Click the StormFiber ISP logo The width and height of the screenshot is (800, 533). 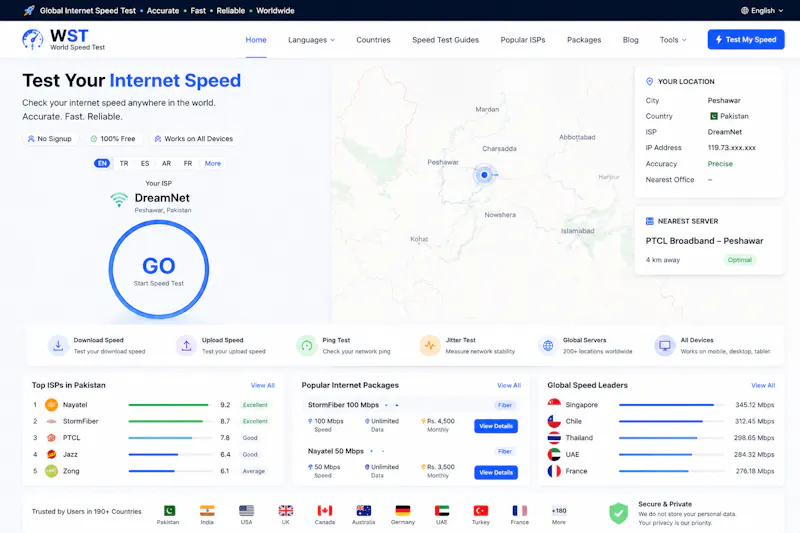coord(52,421)
